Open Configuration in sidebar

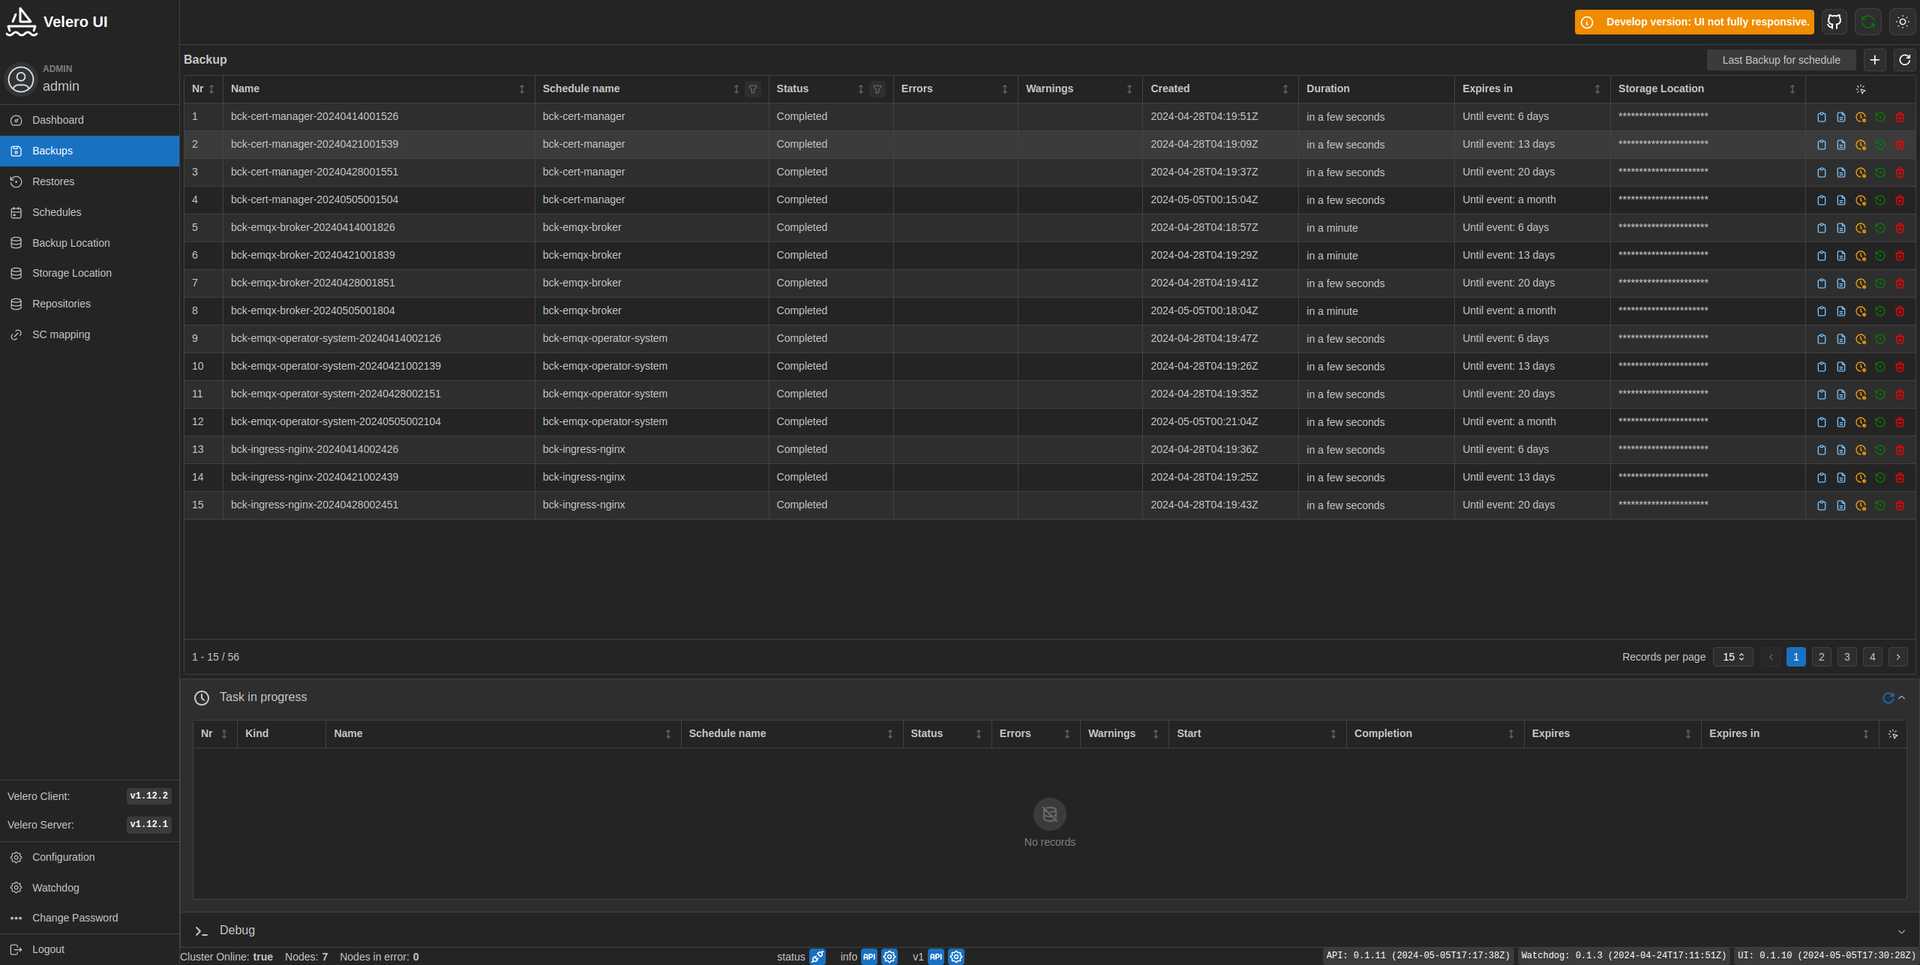[x=89, y=857]
